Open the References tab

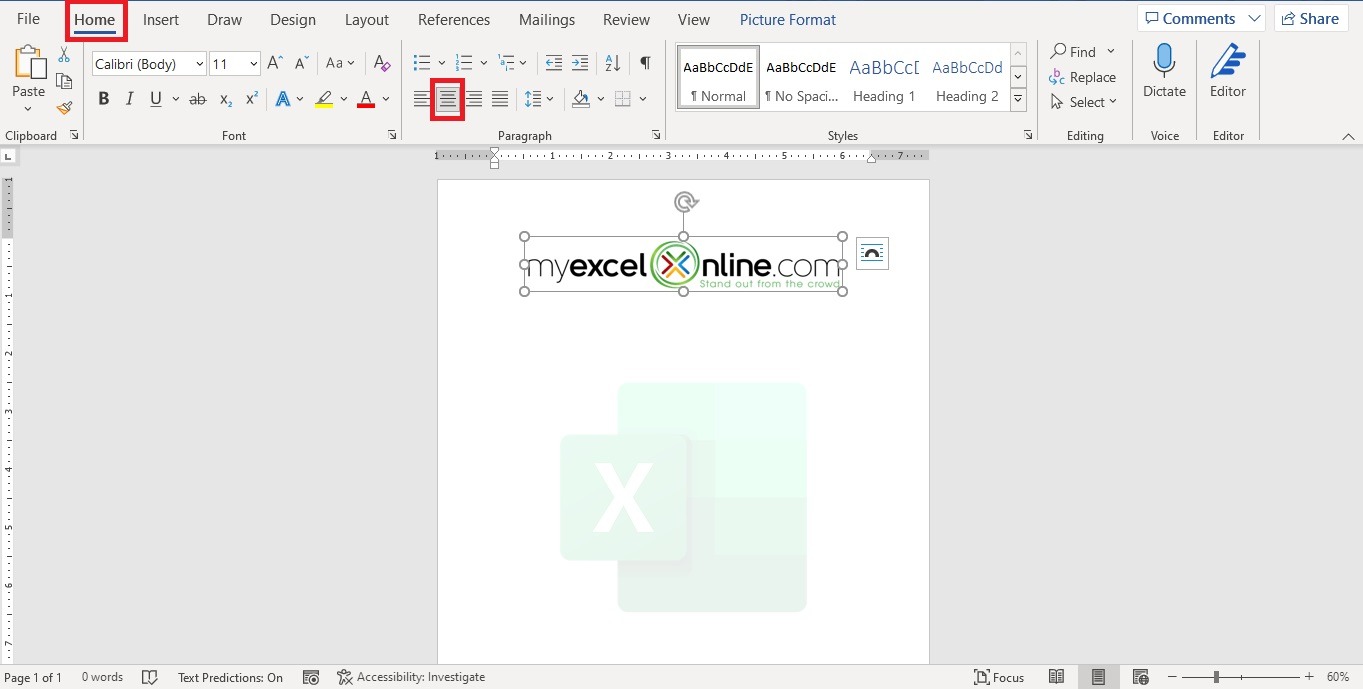click(453, 19)
